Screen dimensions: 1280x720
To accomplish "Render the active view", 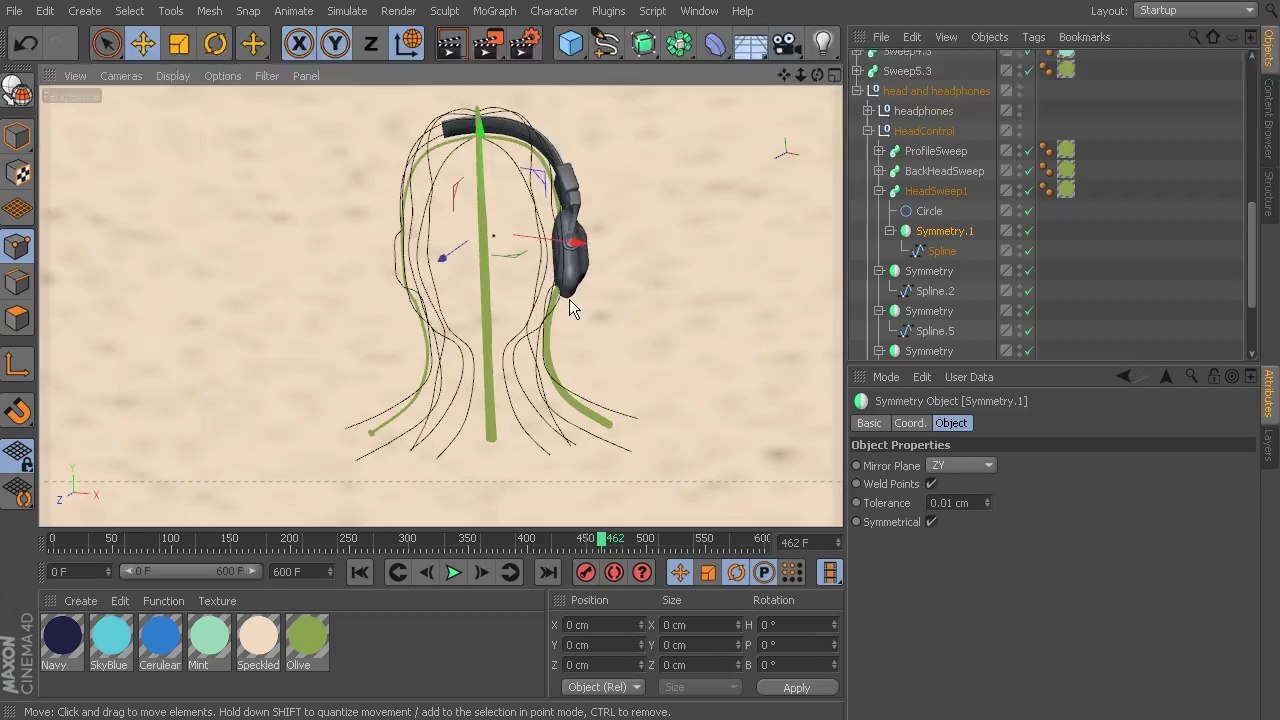I will [x=451, y=44].
